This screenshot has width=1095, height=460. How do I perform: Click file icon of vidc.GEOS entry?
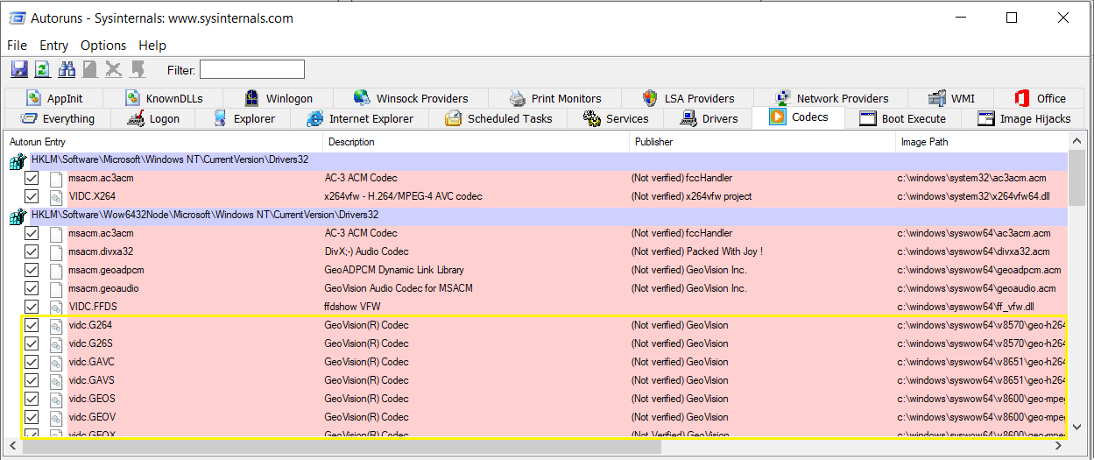[x=56, y=399]
